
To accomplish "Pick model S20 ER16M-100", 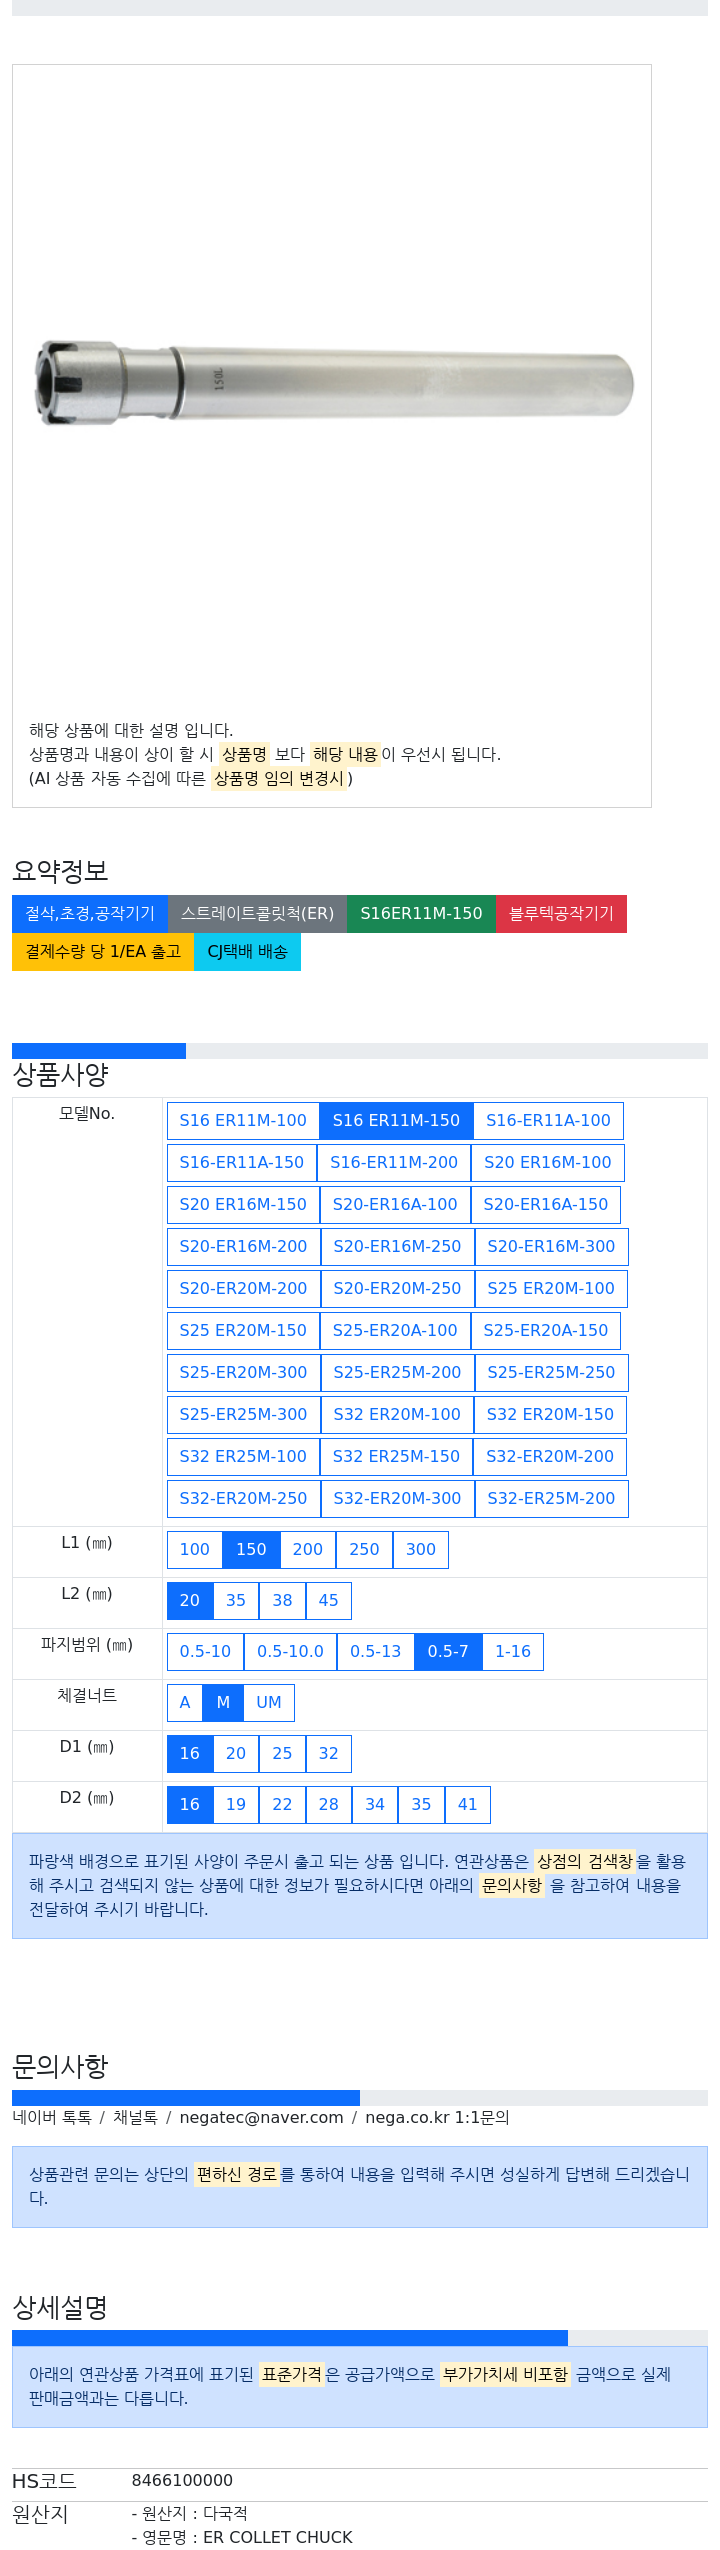I will click(548, 1163).
